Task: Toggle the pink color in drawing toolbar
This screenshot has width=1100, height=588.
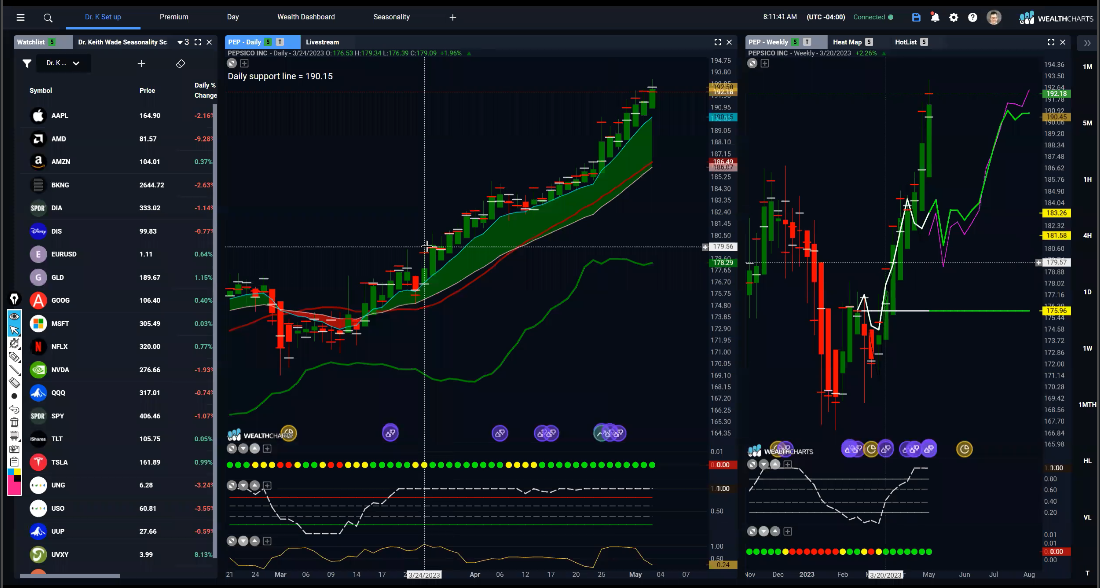Action: coord(14,488)
